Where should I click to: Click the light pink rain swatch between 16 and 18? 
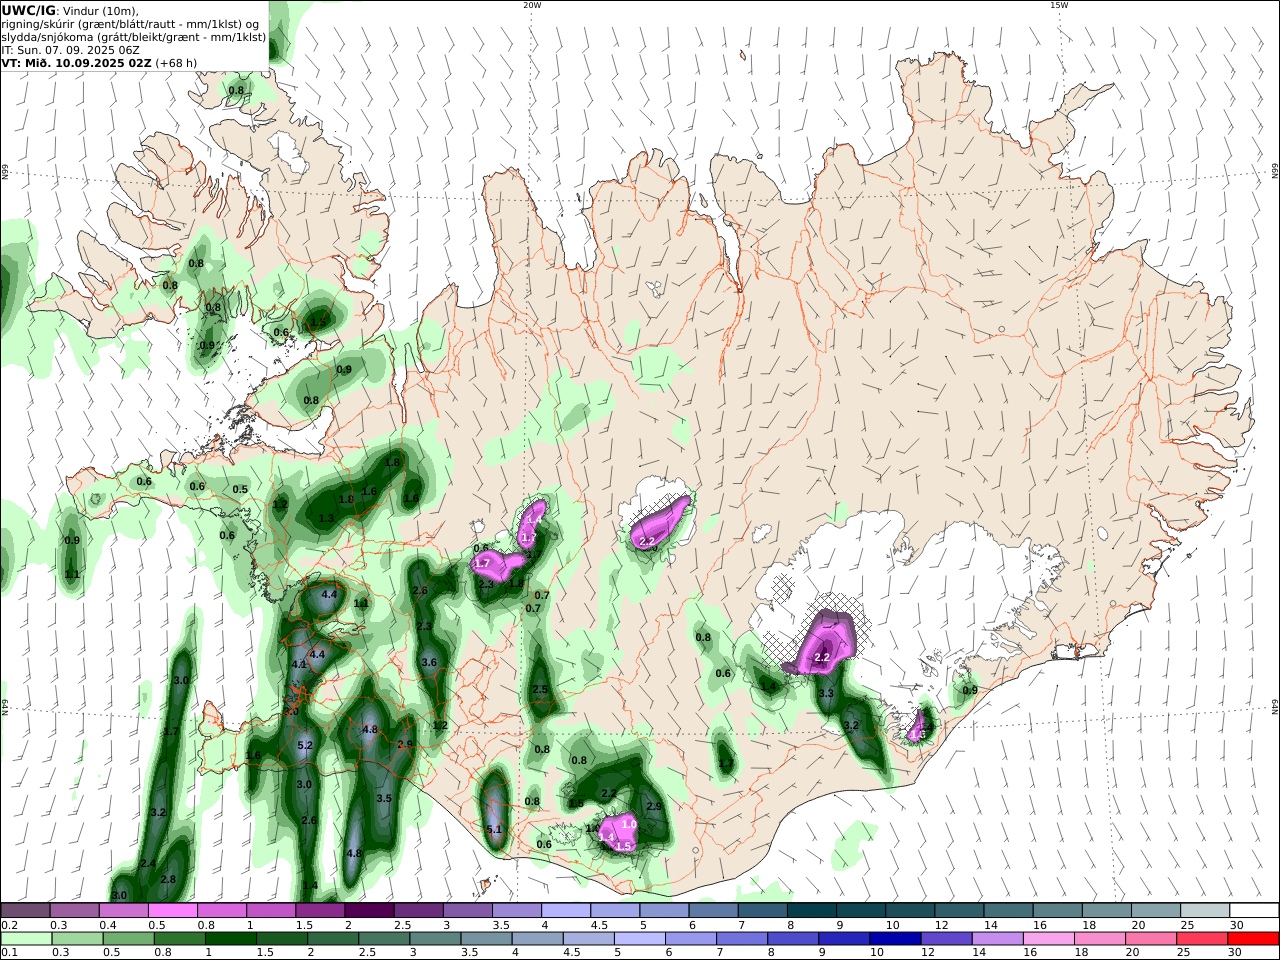(1049, 938)
